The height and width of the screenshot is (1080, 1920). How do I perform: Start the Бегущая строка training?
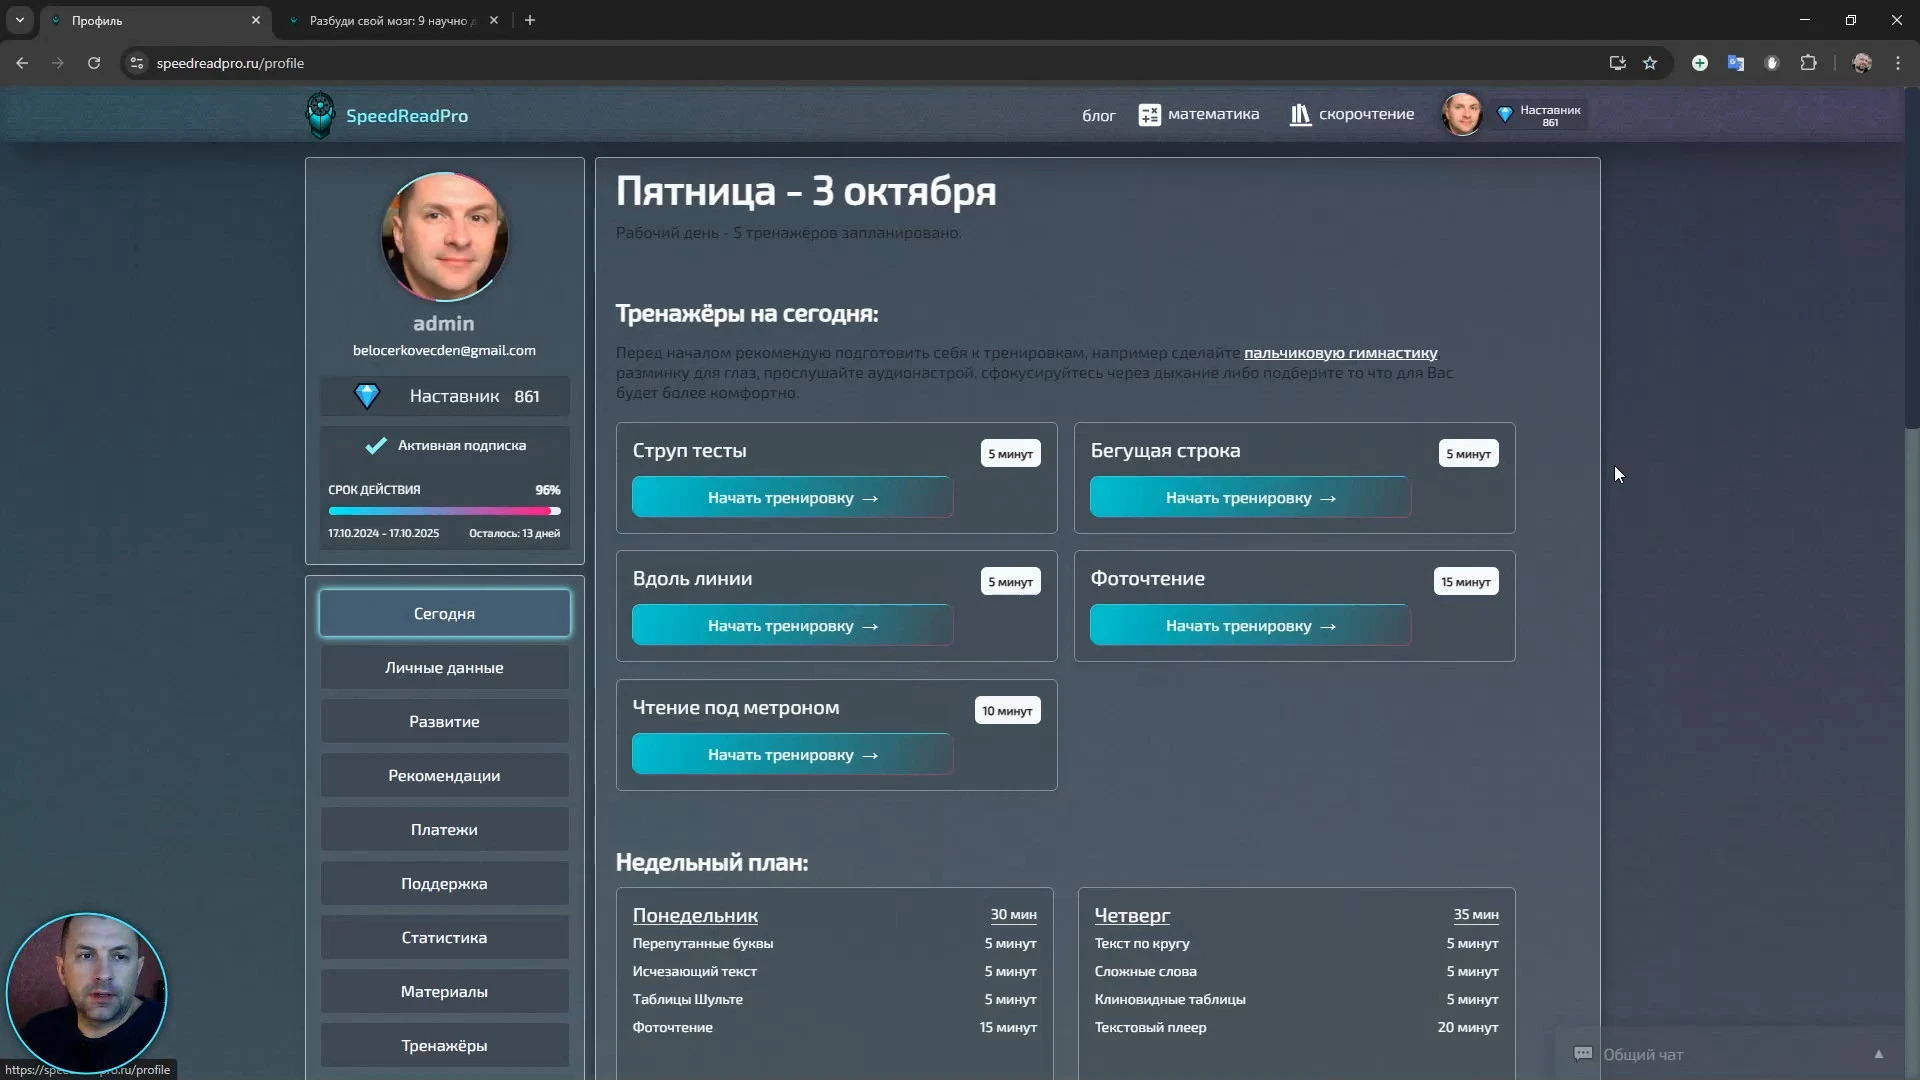1250,497
